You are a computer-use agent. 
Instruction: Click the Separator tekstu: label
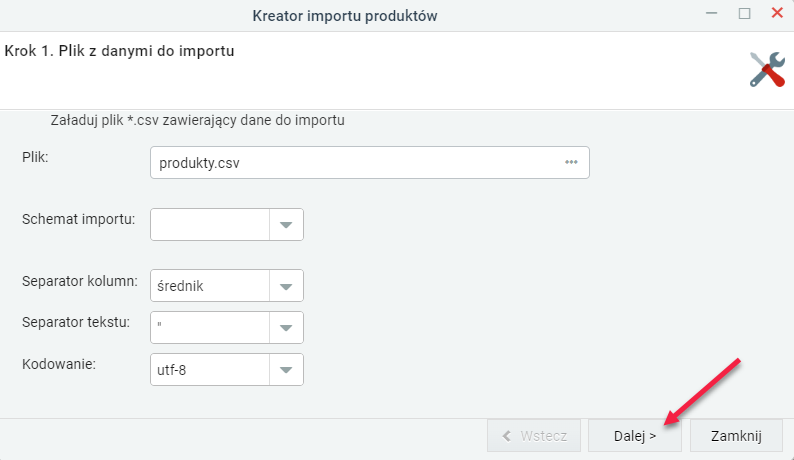[x=76, y=322]
